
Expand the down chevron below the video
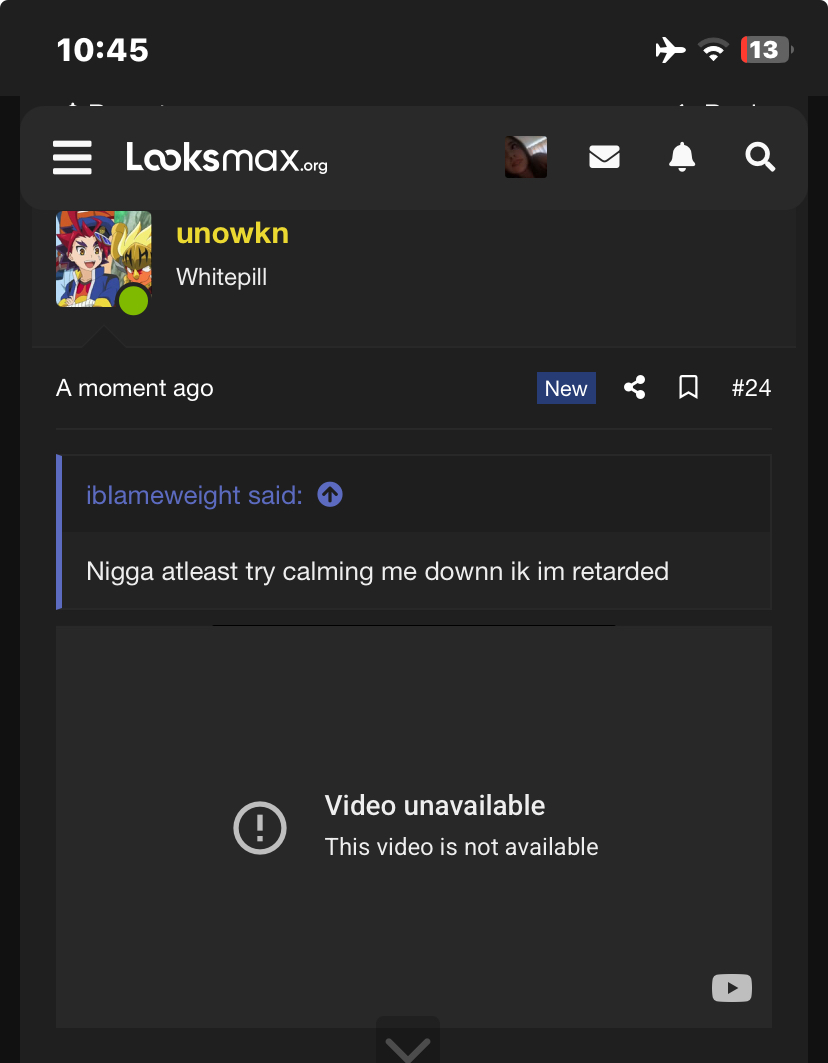tap(407, 1047)
